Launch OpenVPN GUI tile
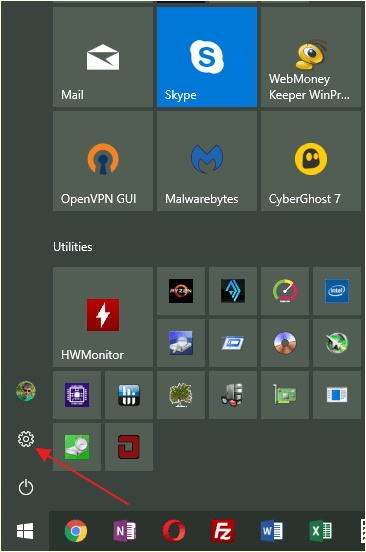The width and height of the screenshot is (366, 552). point(103,161)
